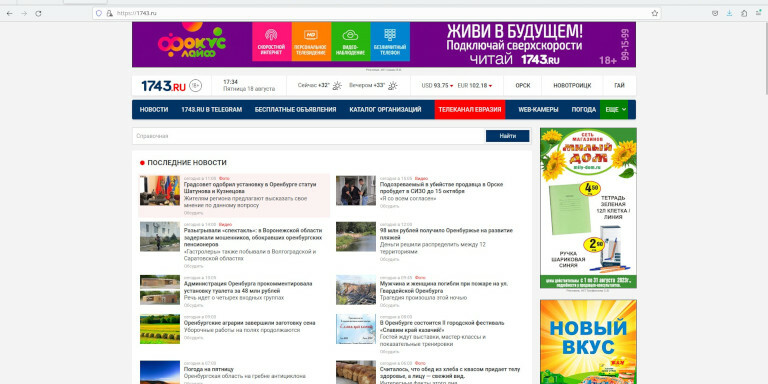
Task: Click the Справочная search field
Action: [x=309, y=136]
